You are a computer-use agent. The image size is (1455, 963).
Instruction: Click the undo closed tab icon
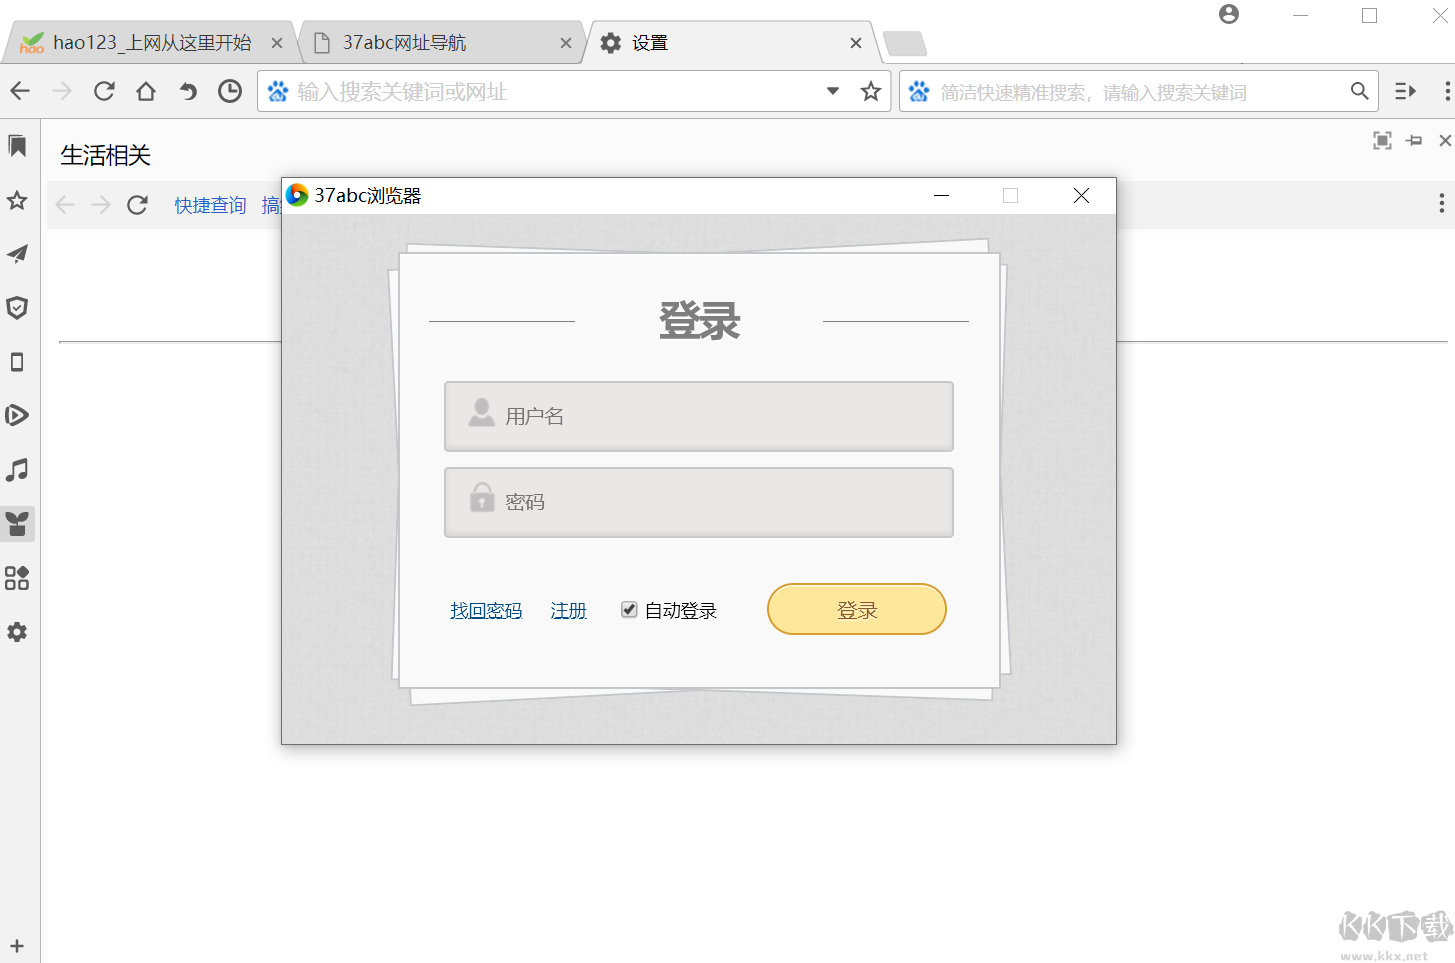188,92
